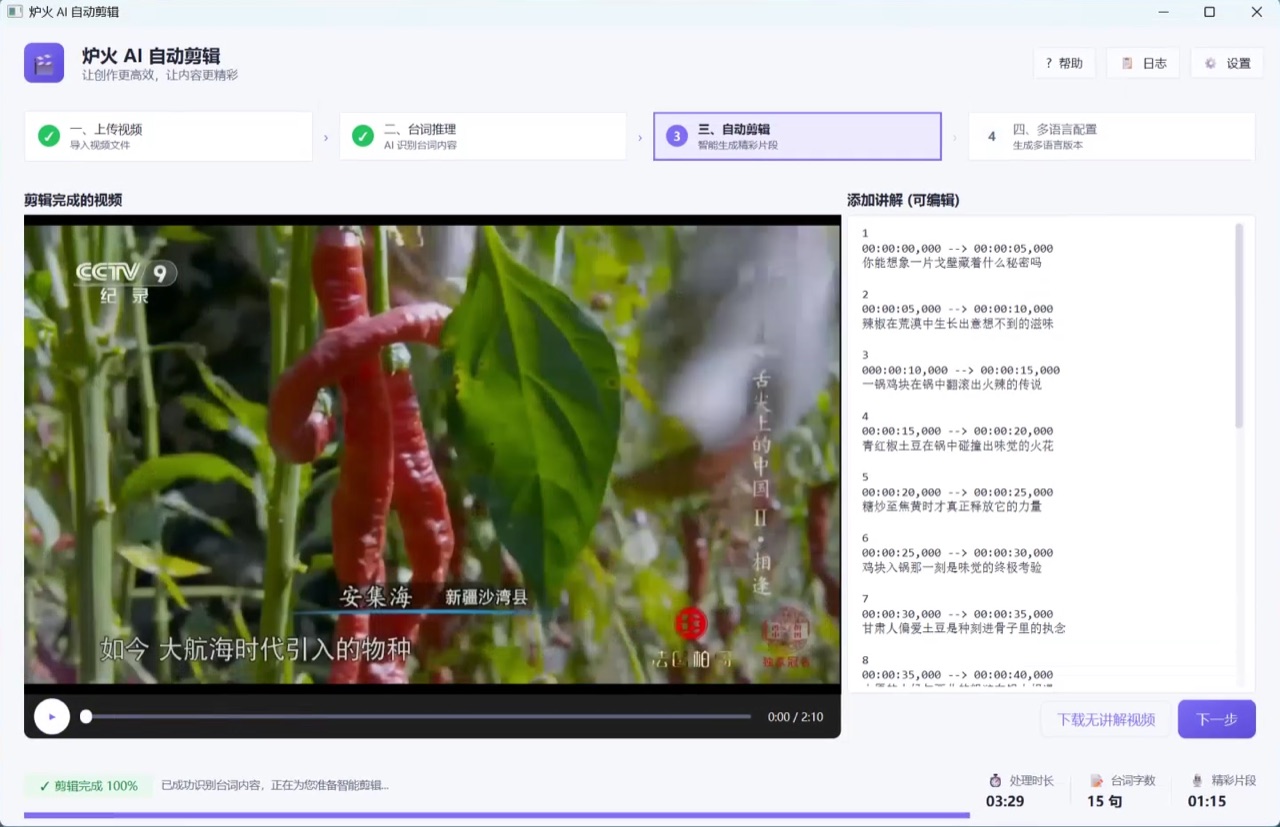
Task: Click the small app icon in the title bar
Action: 15,12
